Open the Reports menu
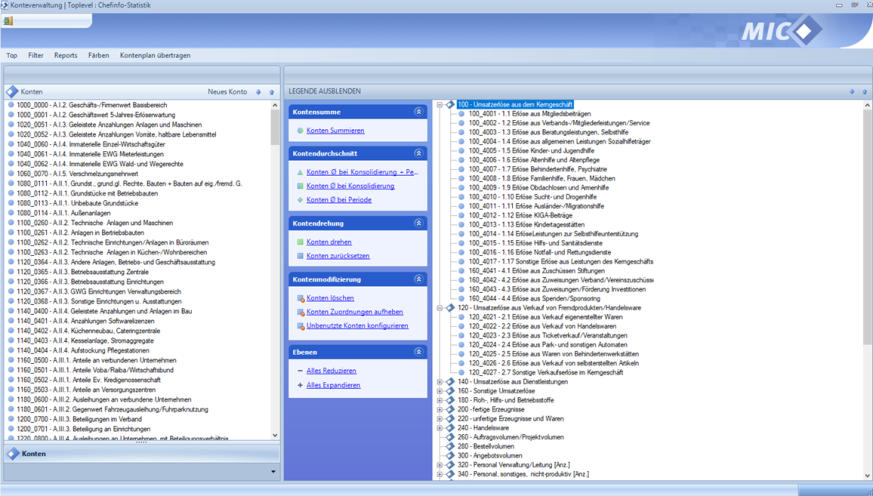873x496 pixels. click(x=66, y=55)
